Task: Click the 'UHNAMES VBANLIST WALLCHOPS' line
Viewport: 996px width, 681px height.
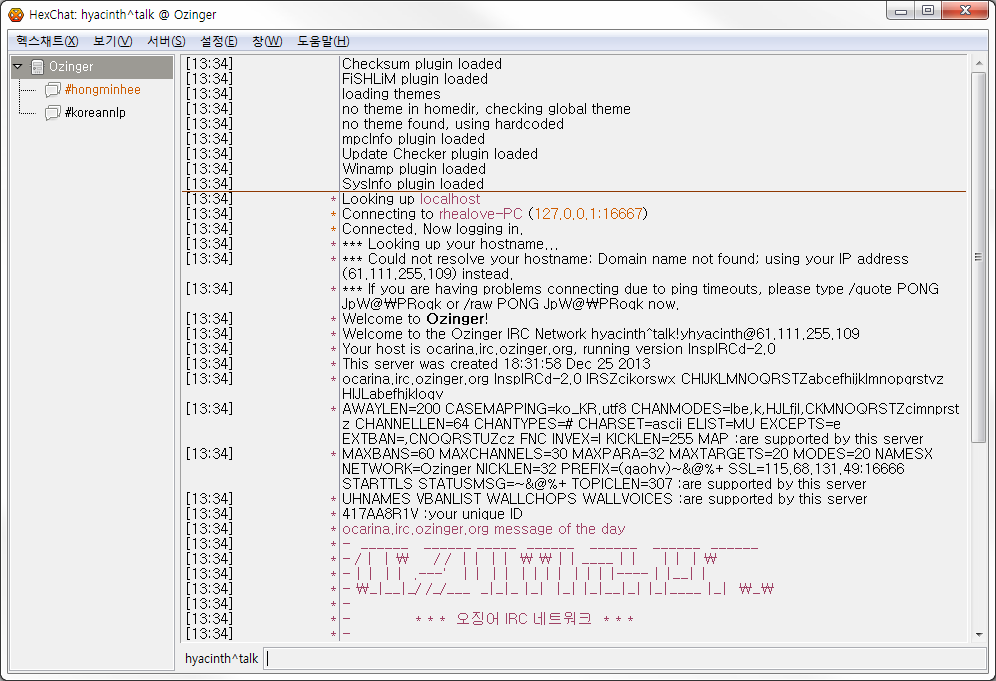Action: [x=604, y=499]
